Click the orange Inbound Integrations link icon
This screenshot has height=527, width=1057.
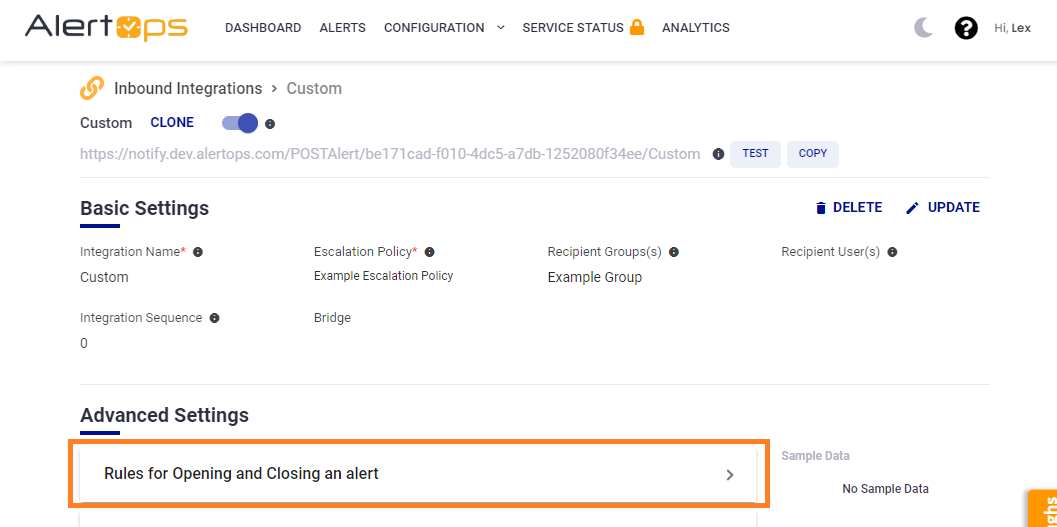(x=92, y=88)
